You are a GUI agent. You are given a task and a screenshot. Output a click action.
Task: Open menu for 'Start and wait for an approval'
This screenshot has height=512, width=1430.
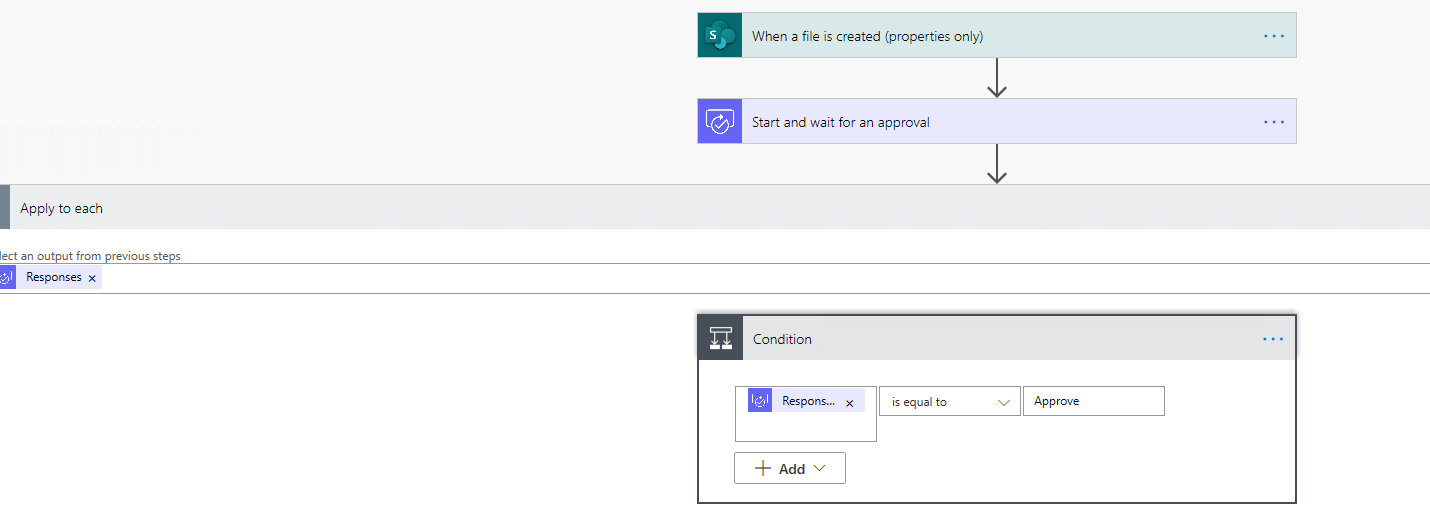[1273, 122]
